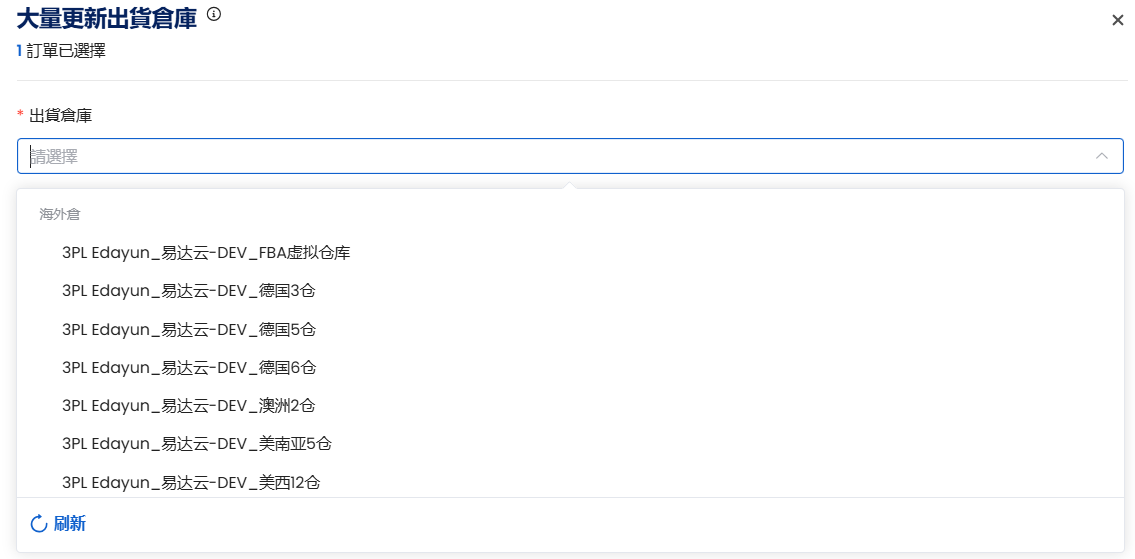This screenshot has height=559, width=1135.
Task: Collapse the warehouse dropdown using the chevron
Action: (1102, 156)
